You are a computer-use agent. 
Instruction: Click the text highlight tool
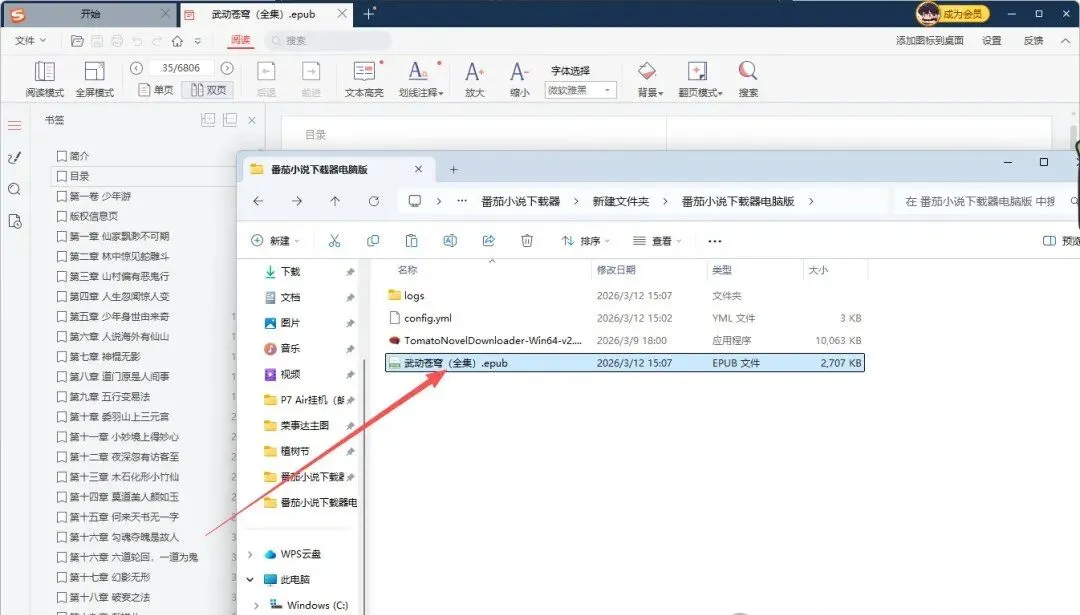(364, 79)
